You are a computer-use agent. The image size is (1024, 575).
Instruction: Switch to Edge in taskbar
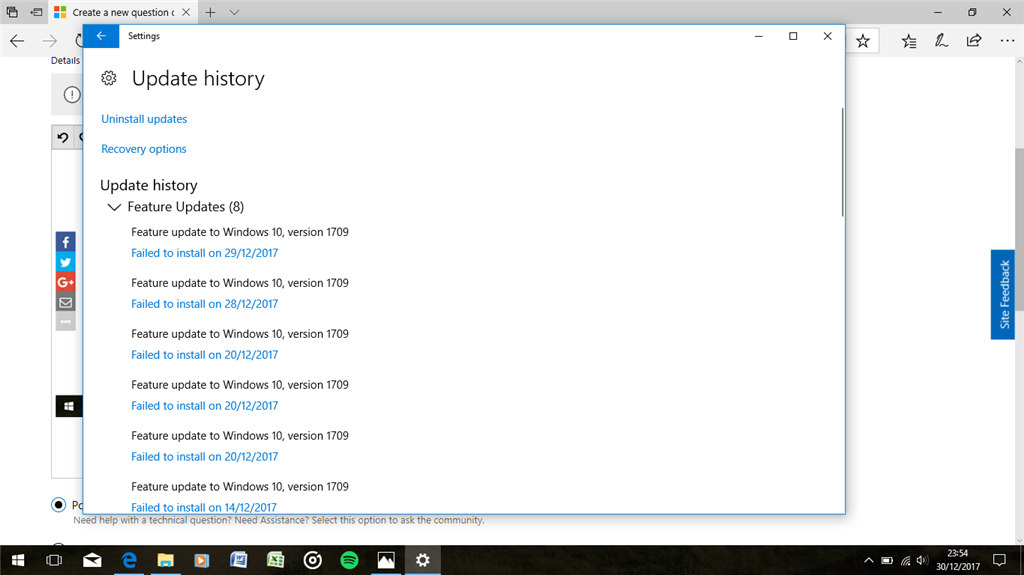(129, 560)
